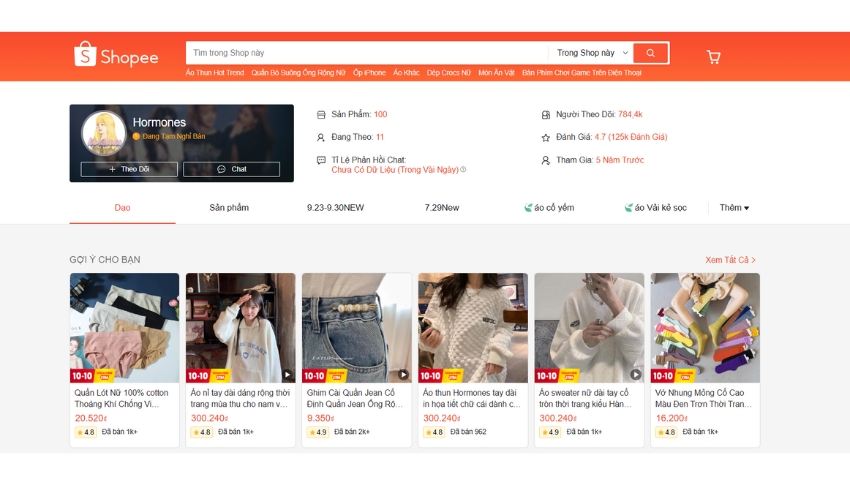Click the Shopee logo

(116, 54)
